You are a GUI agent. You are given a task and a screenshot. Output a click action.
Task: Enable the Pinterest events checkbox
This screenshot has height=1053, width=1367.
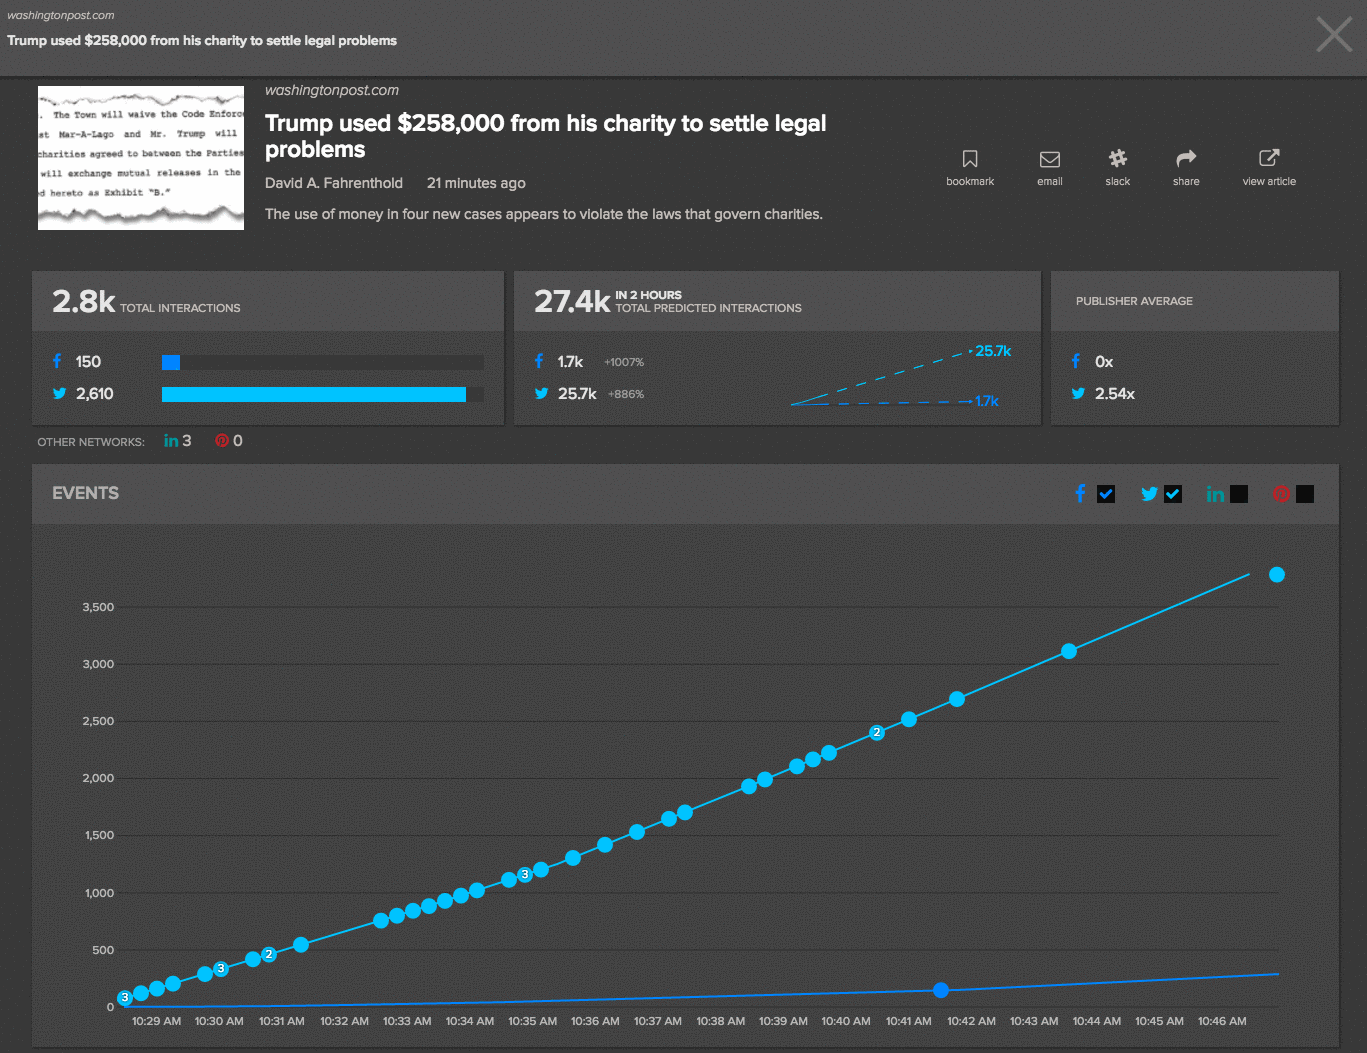pyautogui.click(x=1305, y=494)
